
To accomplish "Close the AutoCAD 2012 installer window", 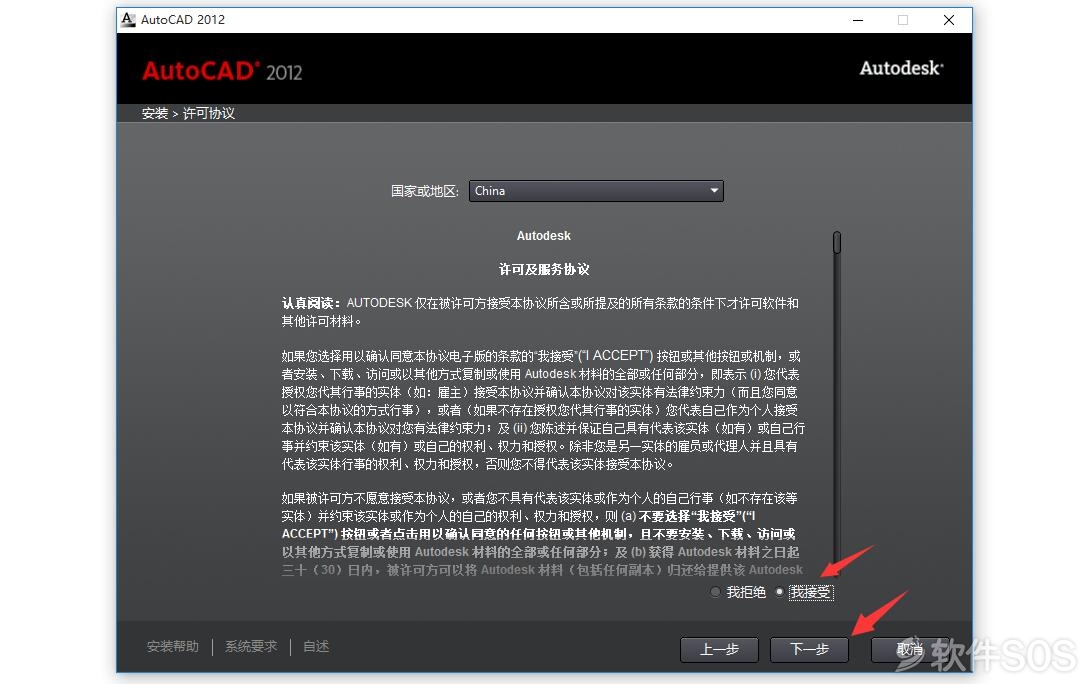I will (949, 20).
